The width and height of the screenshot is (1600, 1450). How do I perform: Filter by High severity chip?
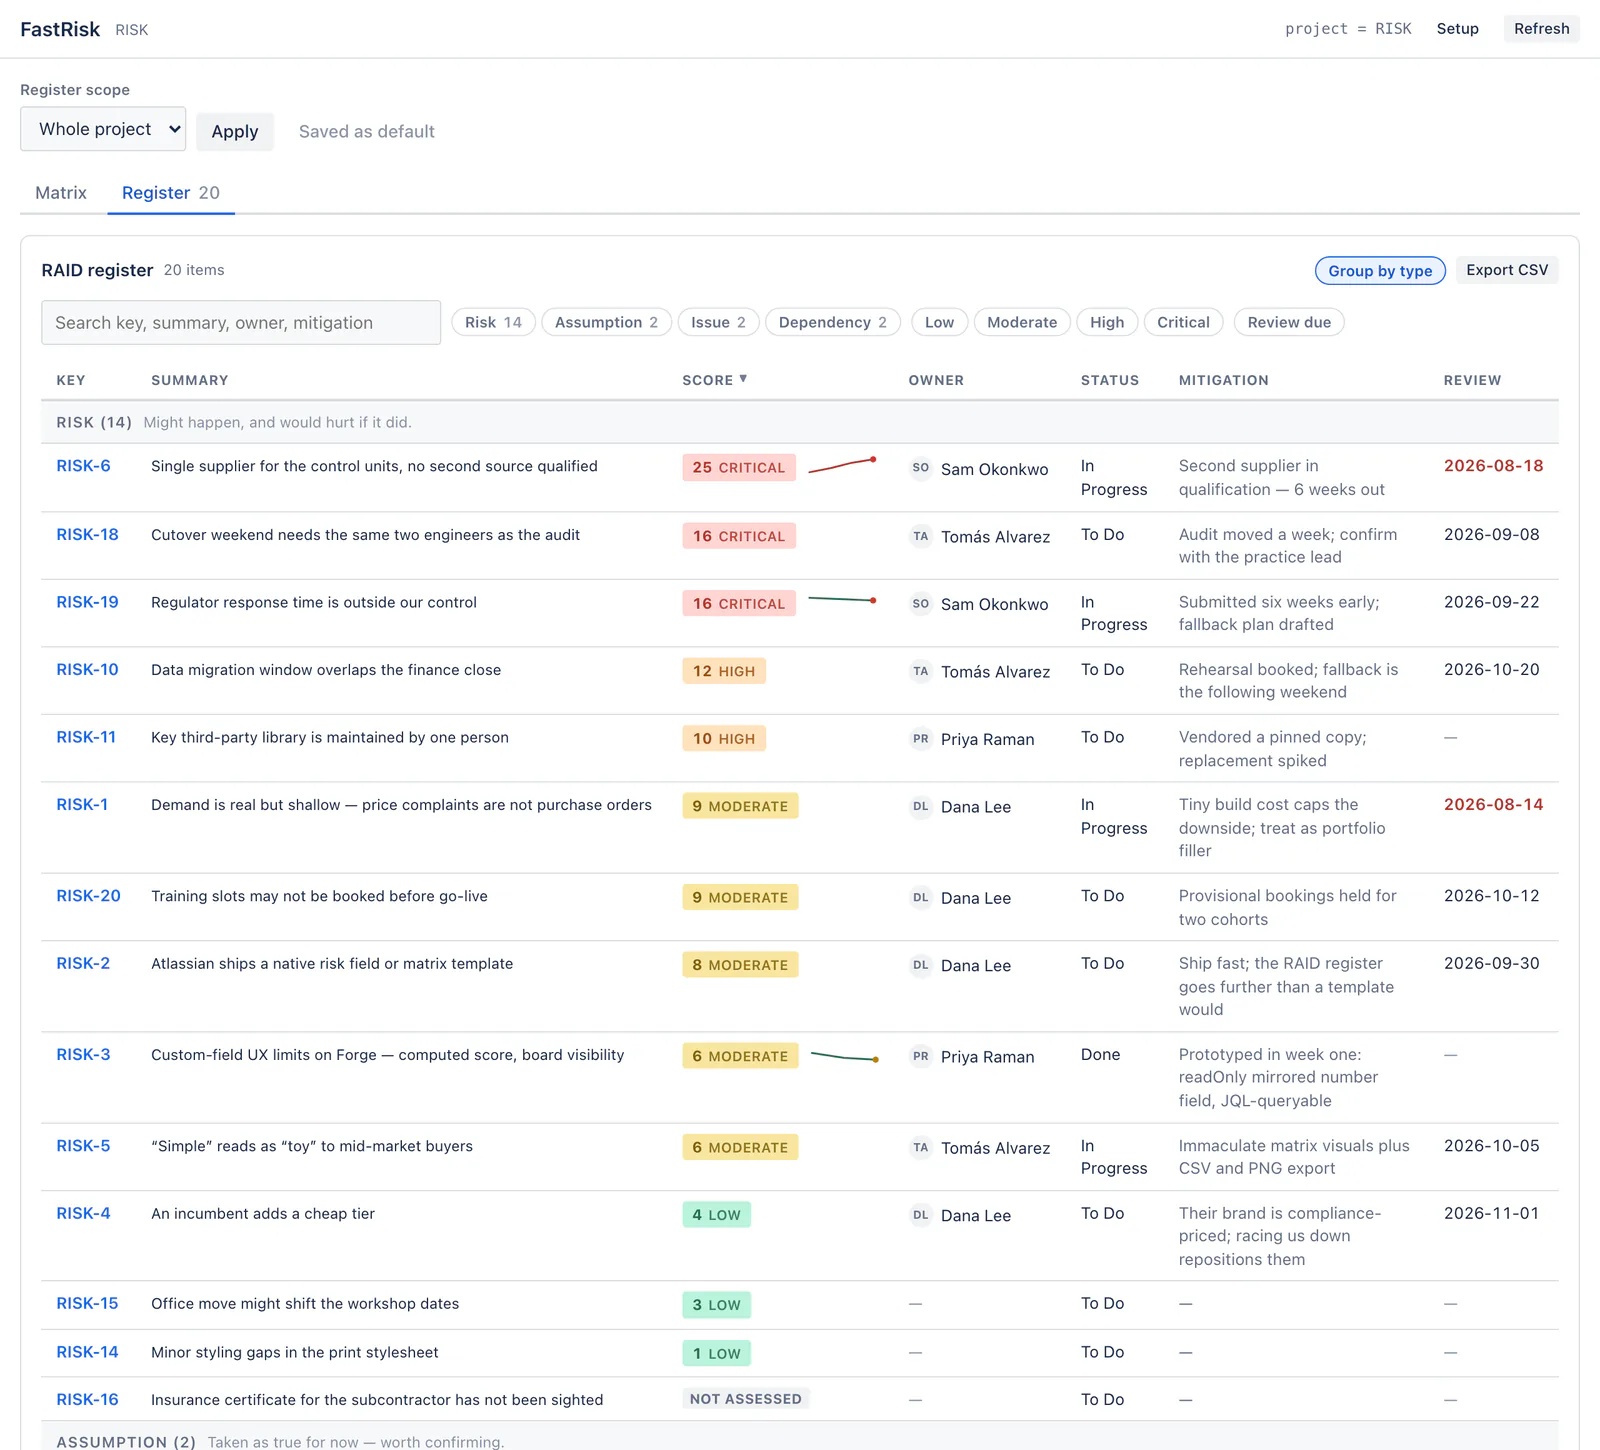[x=1107, y=322]
